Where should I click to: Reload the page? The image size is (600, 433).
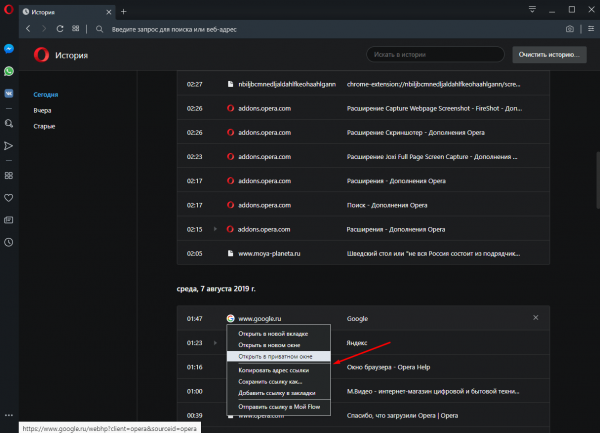tap(60, 29)
